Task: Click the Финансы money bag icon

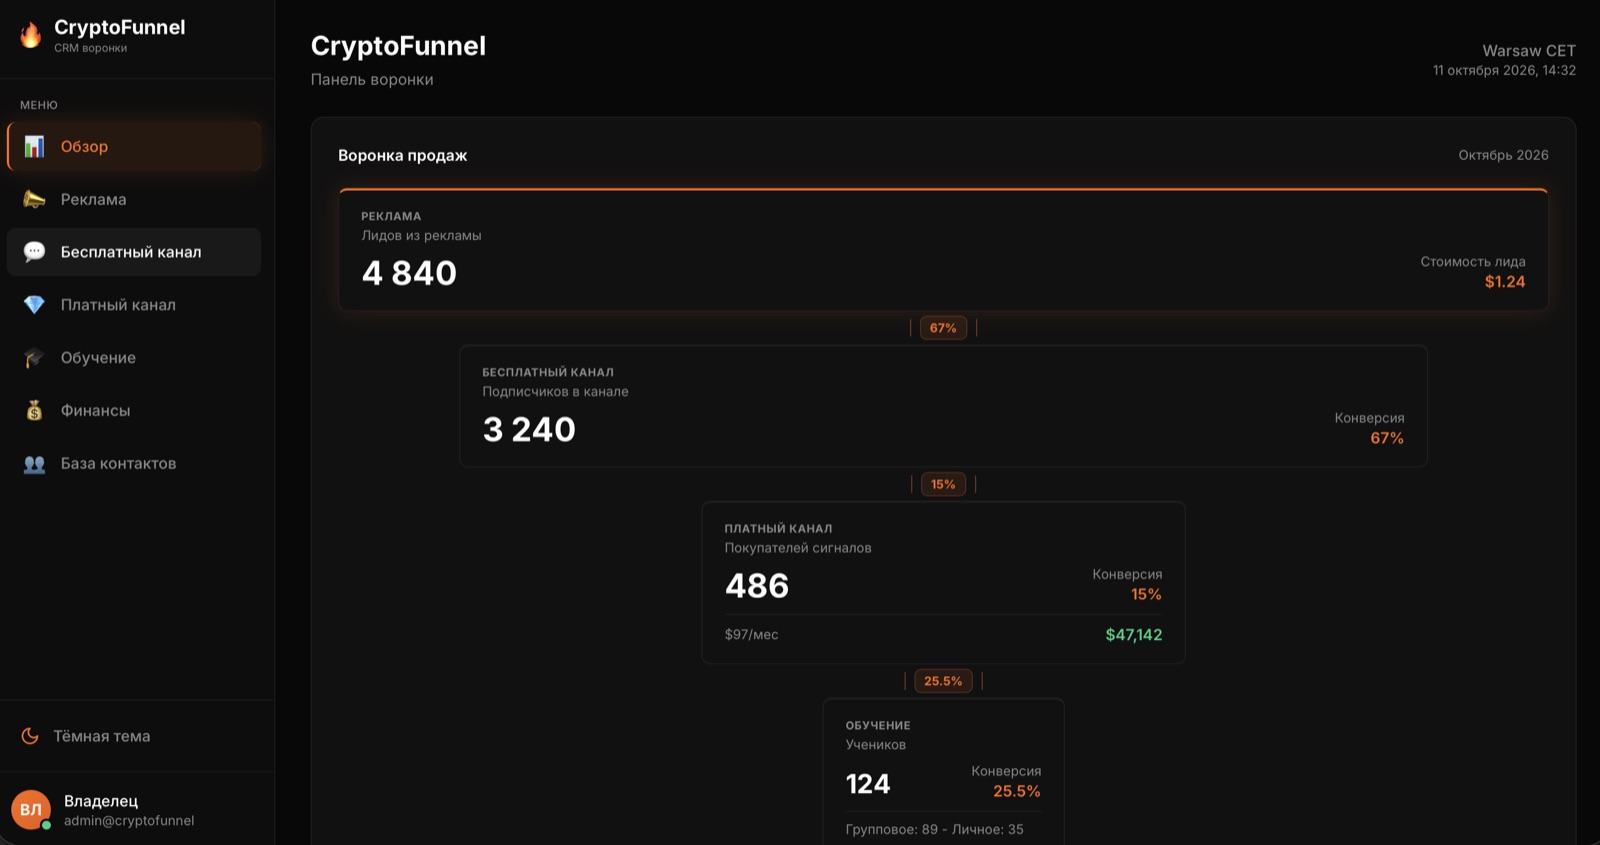Action: (34, 411)
